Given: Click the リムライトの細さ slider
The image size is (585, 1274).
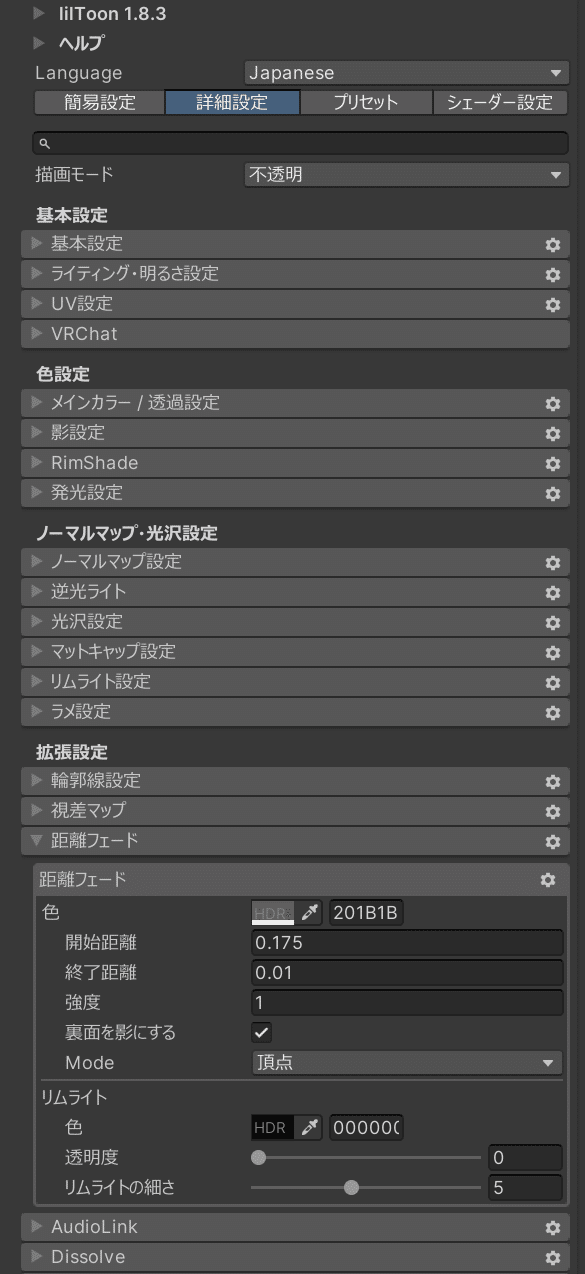Looking at the screenshot, I should point(366,1188).
